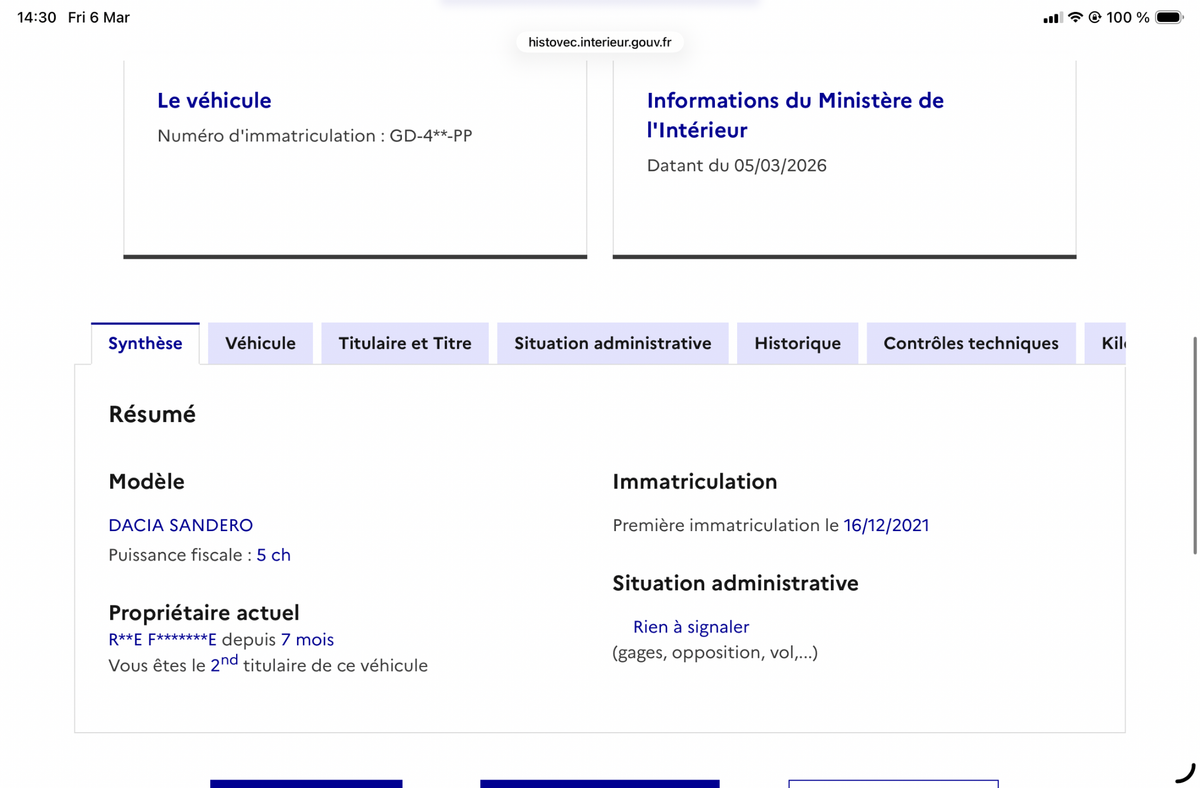The height and width of the screenshot is (788, 1200).
Task: Click the Datant du 05/03/2026 text
Action: [737, 166]
